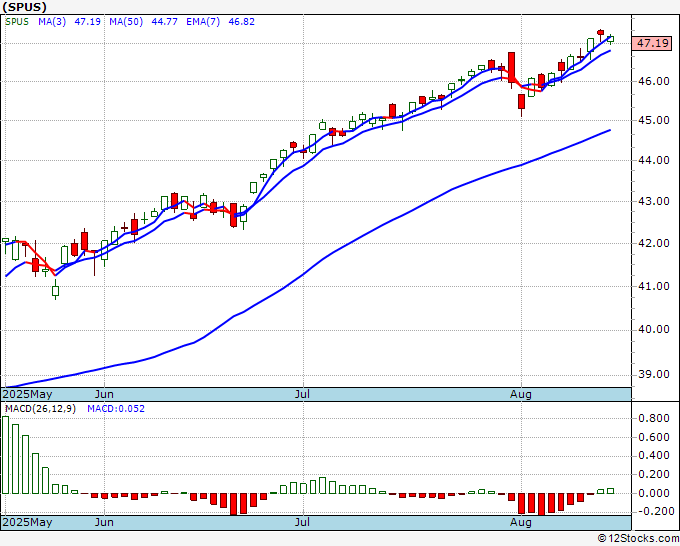Click the MACD(26,12,9) indicator label
The width and height of the screenshot is (680, 546).
tap(40, 409)
